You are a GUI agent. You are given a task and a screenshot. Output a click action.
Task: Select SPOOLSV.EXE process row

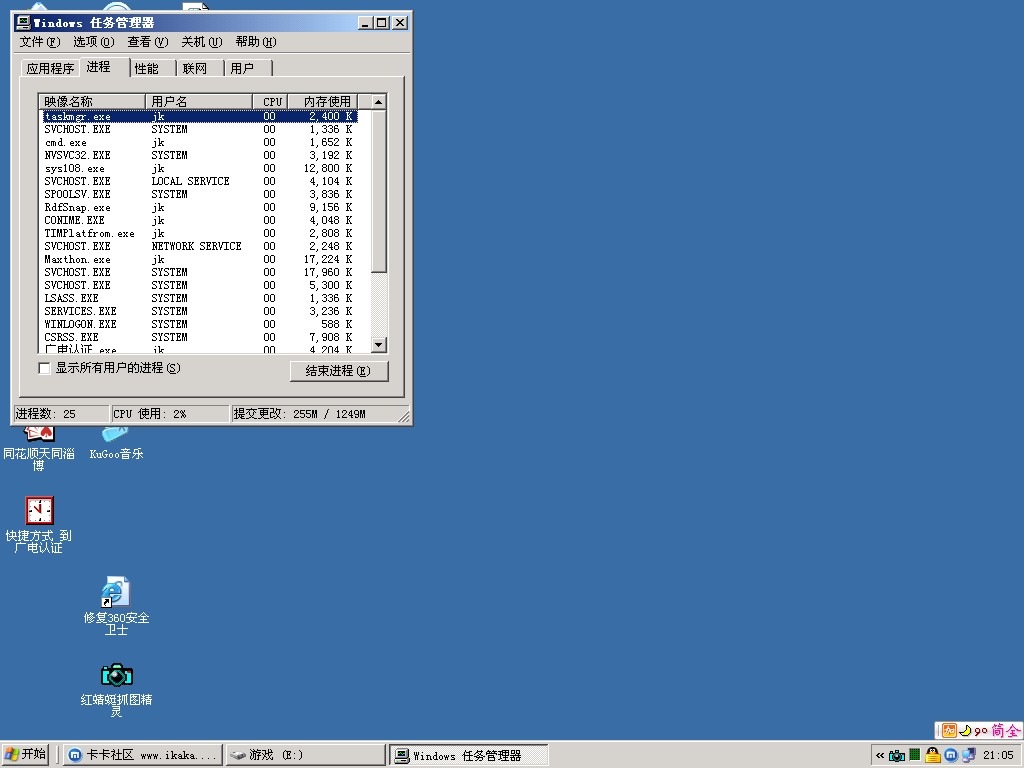[200, 195]
